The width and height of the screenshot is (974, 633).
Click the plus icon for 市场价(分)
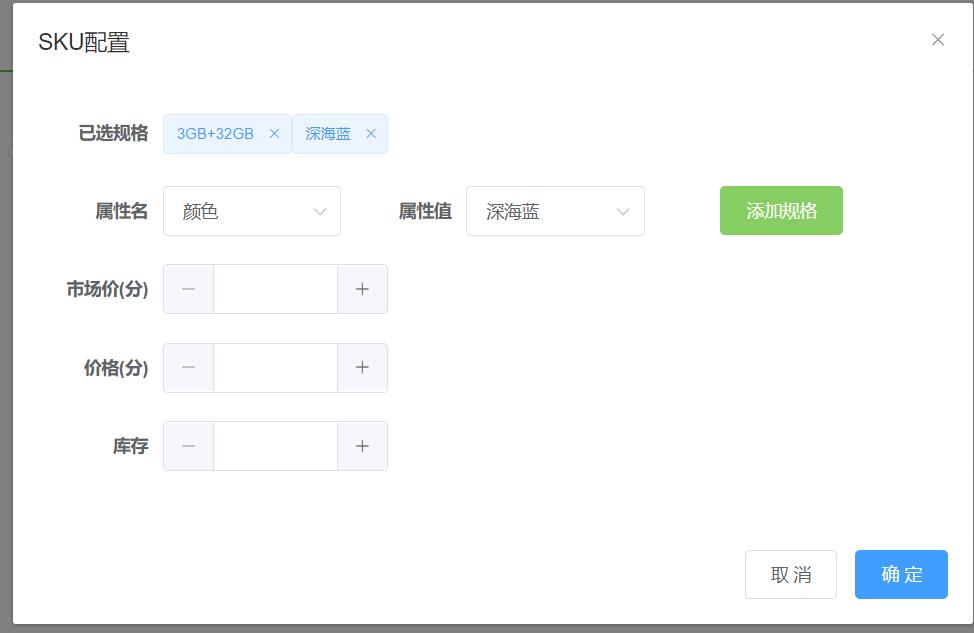362,289
